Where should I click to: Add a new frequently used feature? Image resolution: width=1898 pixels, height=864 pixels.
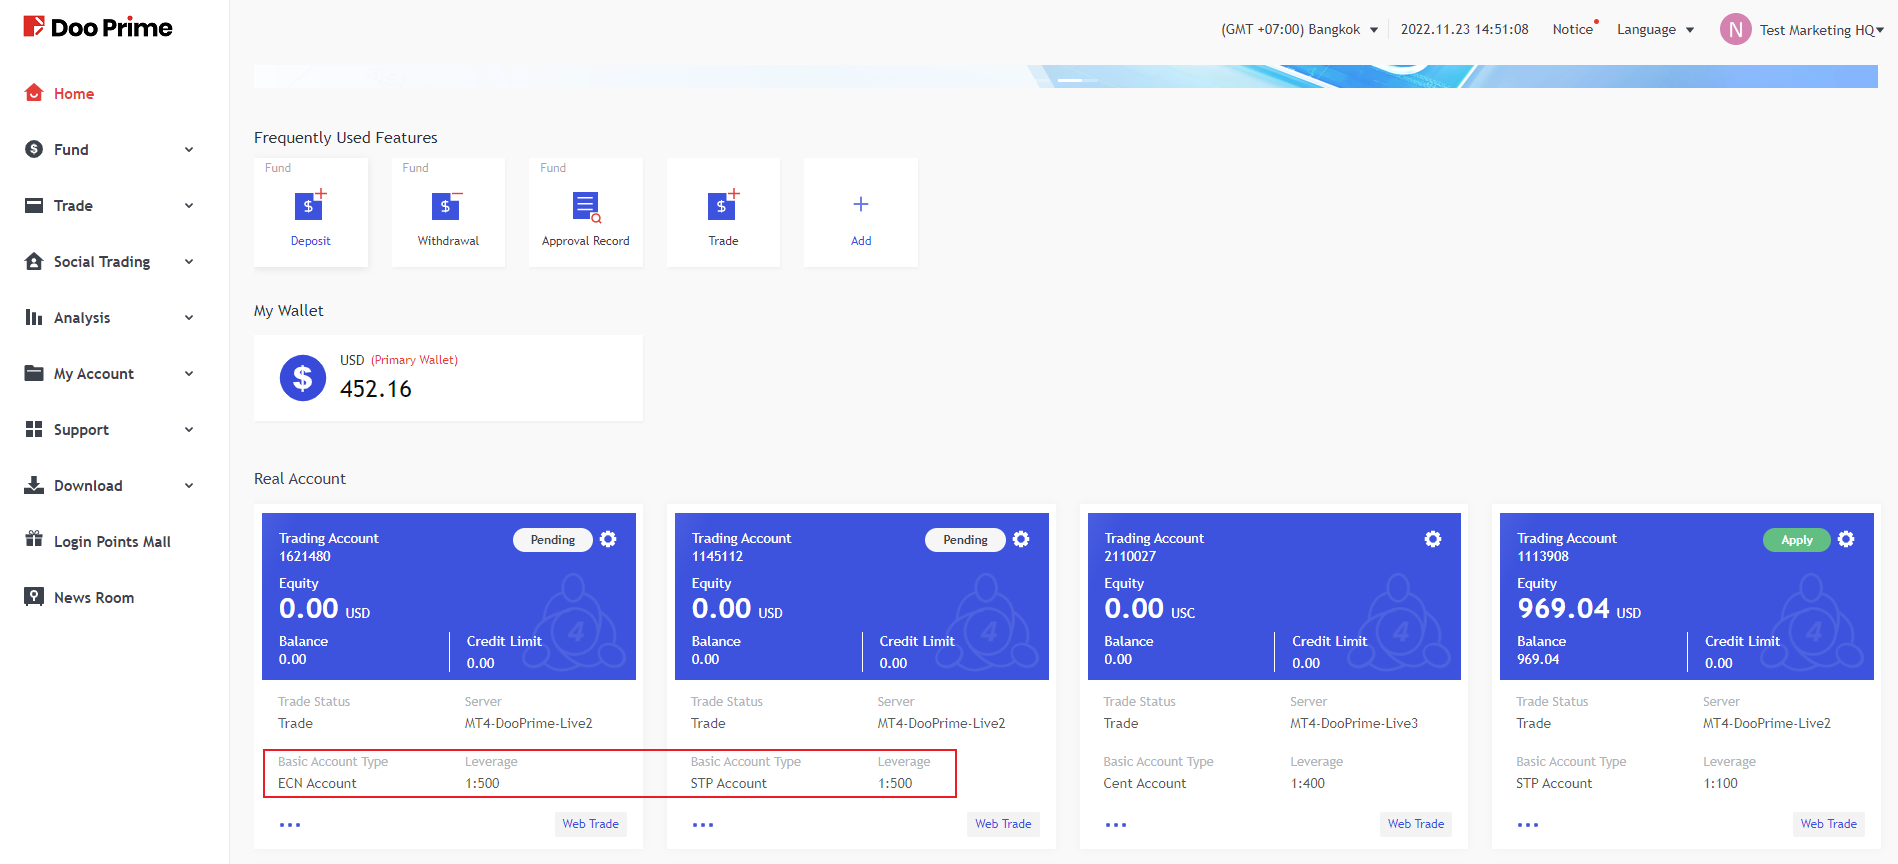click(860, 207)
